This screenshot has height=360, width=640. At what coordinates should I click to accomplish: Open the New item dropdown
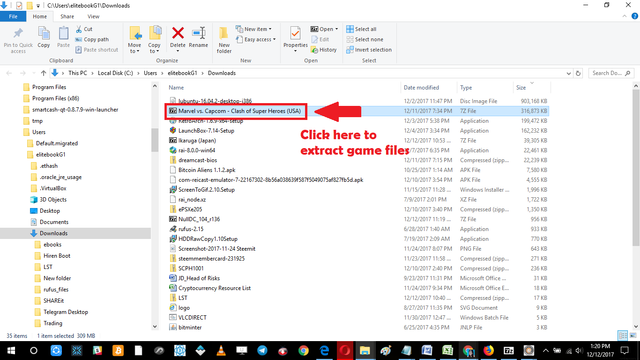tap(254, 29)
